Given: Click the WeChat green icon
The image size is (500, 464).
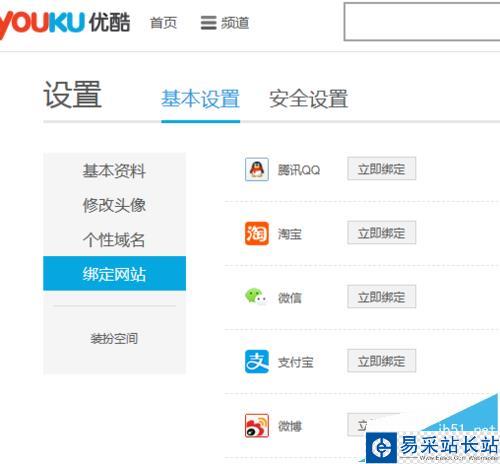Looking at the screenshot, I should (x=256, y=296).
